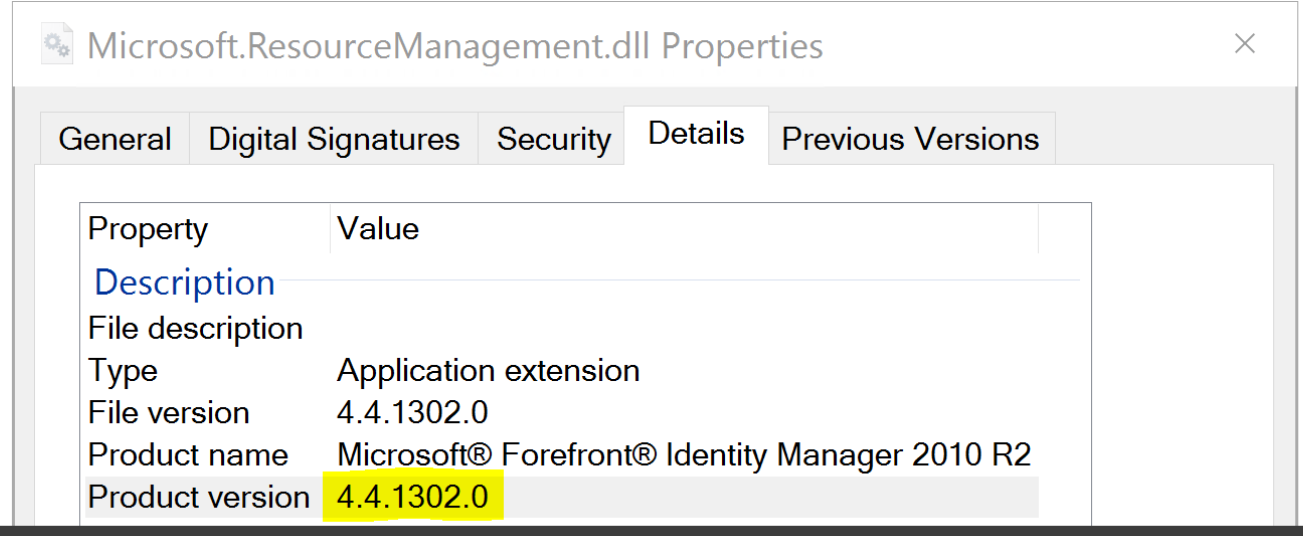1303x536 pixels.
Task: Select the File version property label
Action: tap(168, 412)
